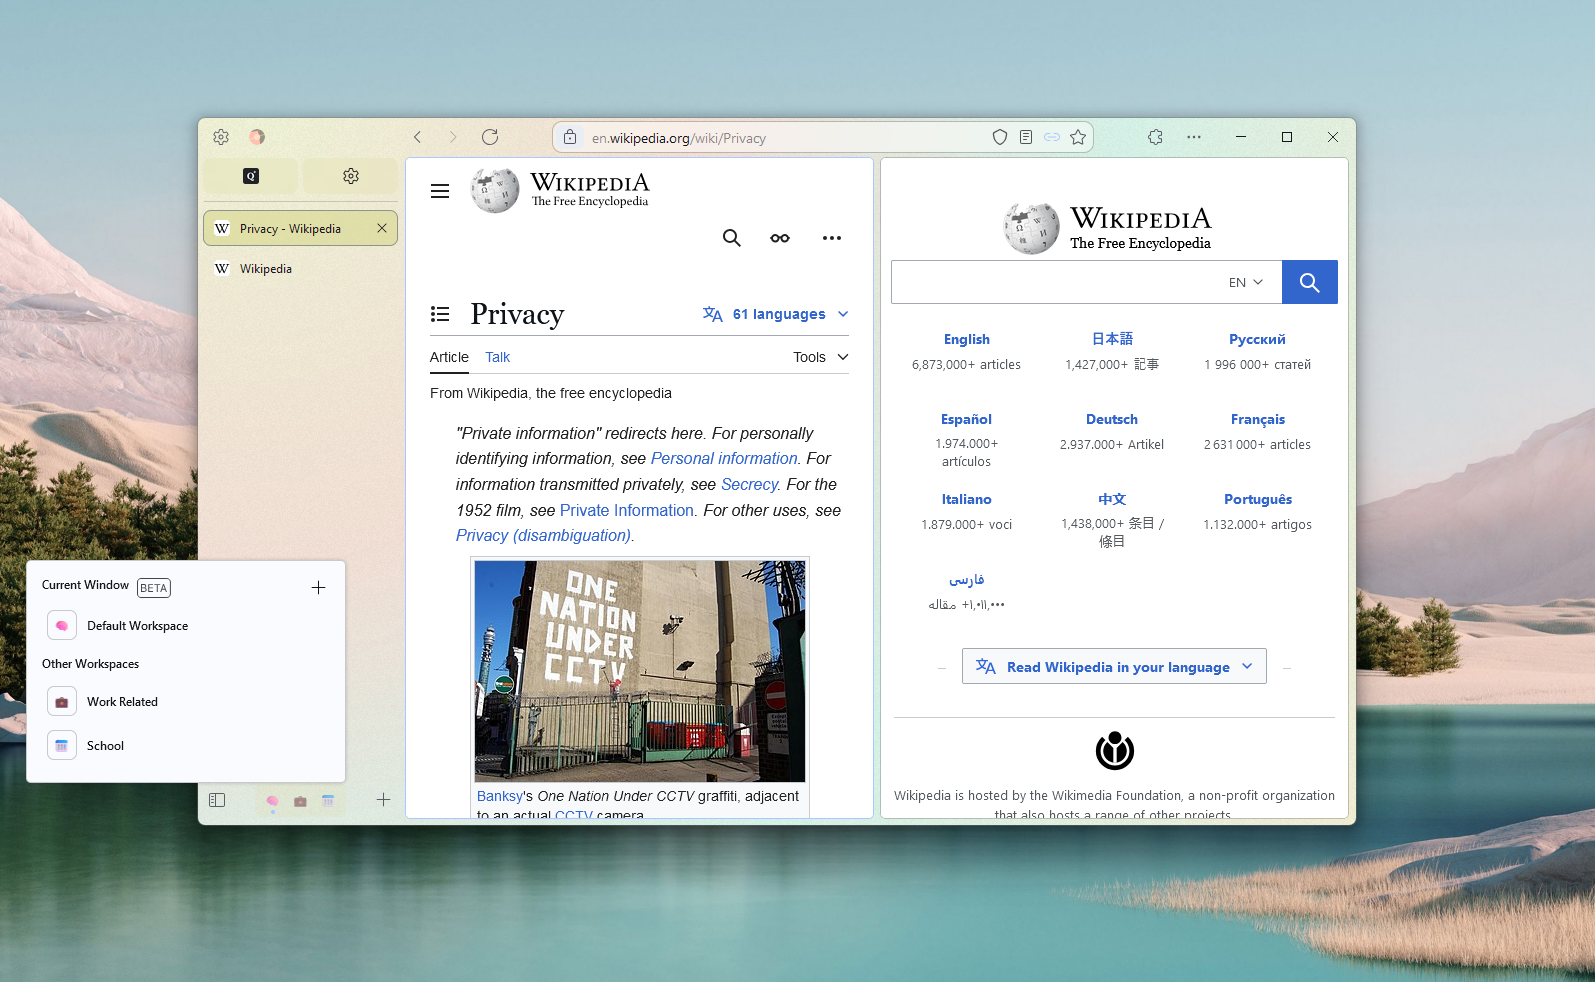1595x982 pixels.
Task: Click the blue search button on portal
Action: pyautogui.click(x=1310, y=282)
